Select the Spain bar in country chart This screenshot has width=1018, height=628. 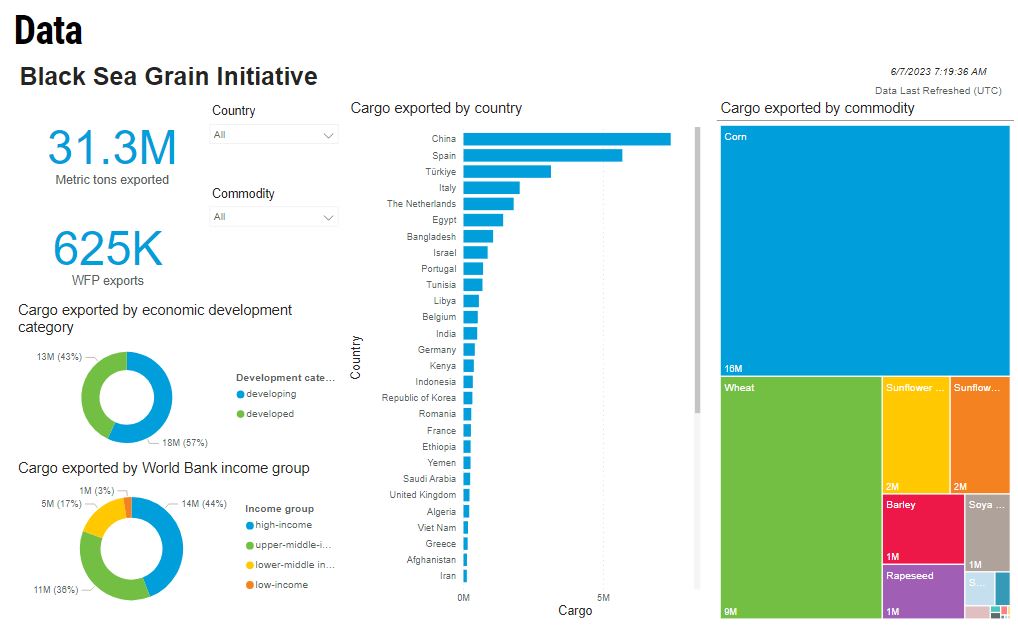point(543,155)
